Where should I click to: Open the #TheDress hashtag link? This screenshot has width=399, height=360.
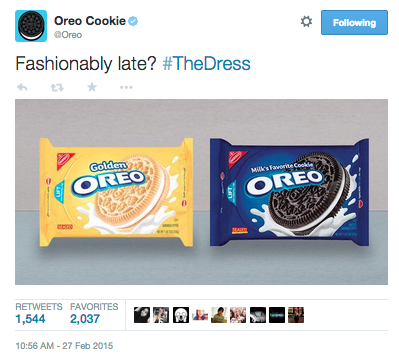[x=207, y=63]
